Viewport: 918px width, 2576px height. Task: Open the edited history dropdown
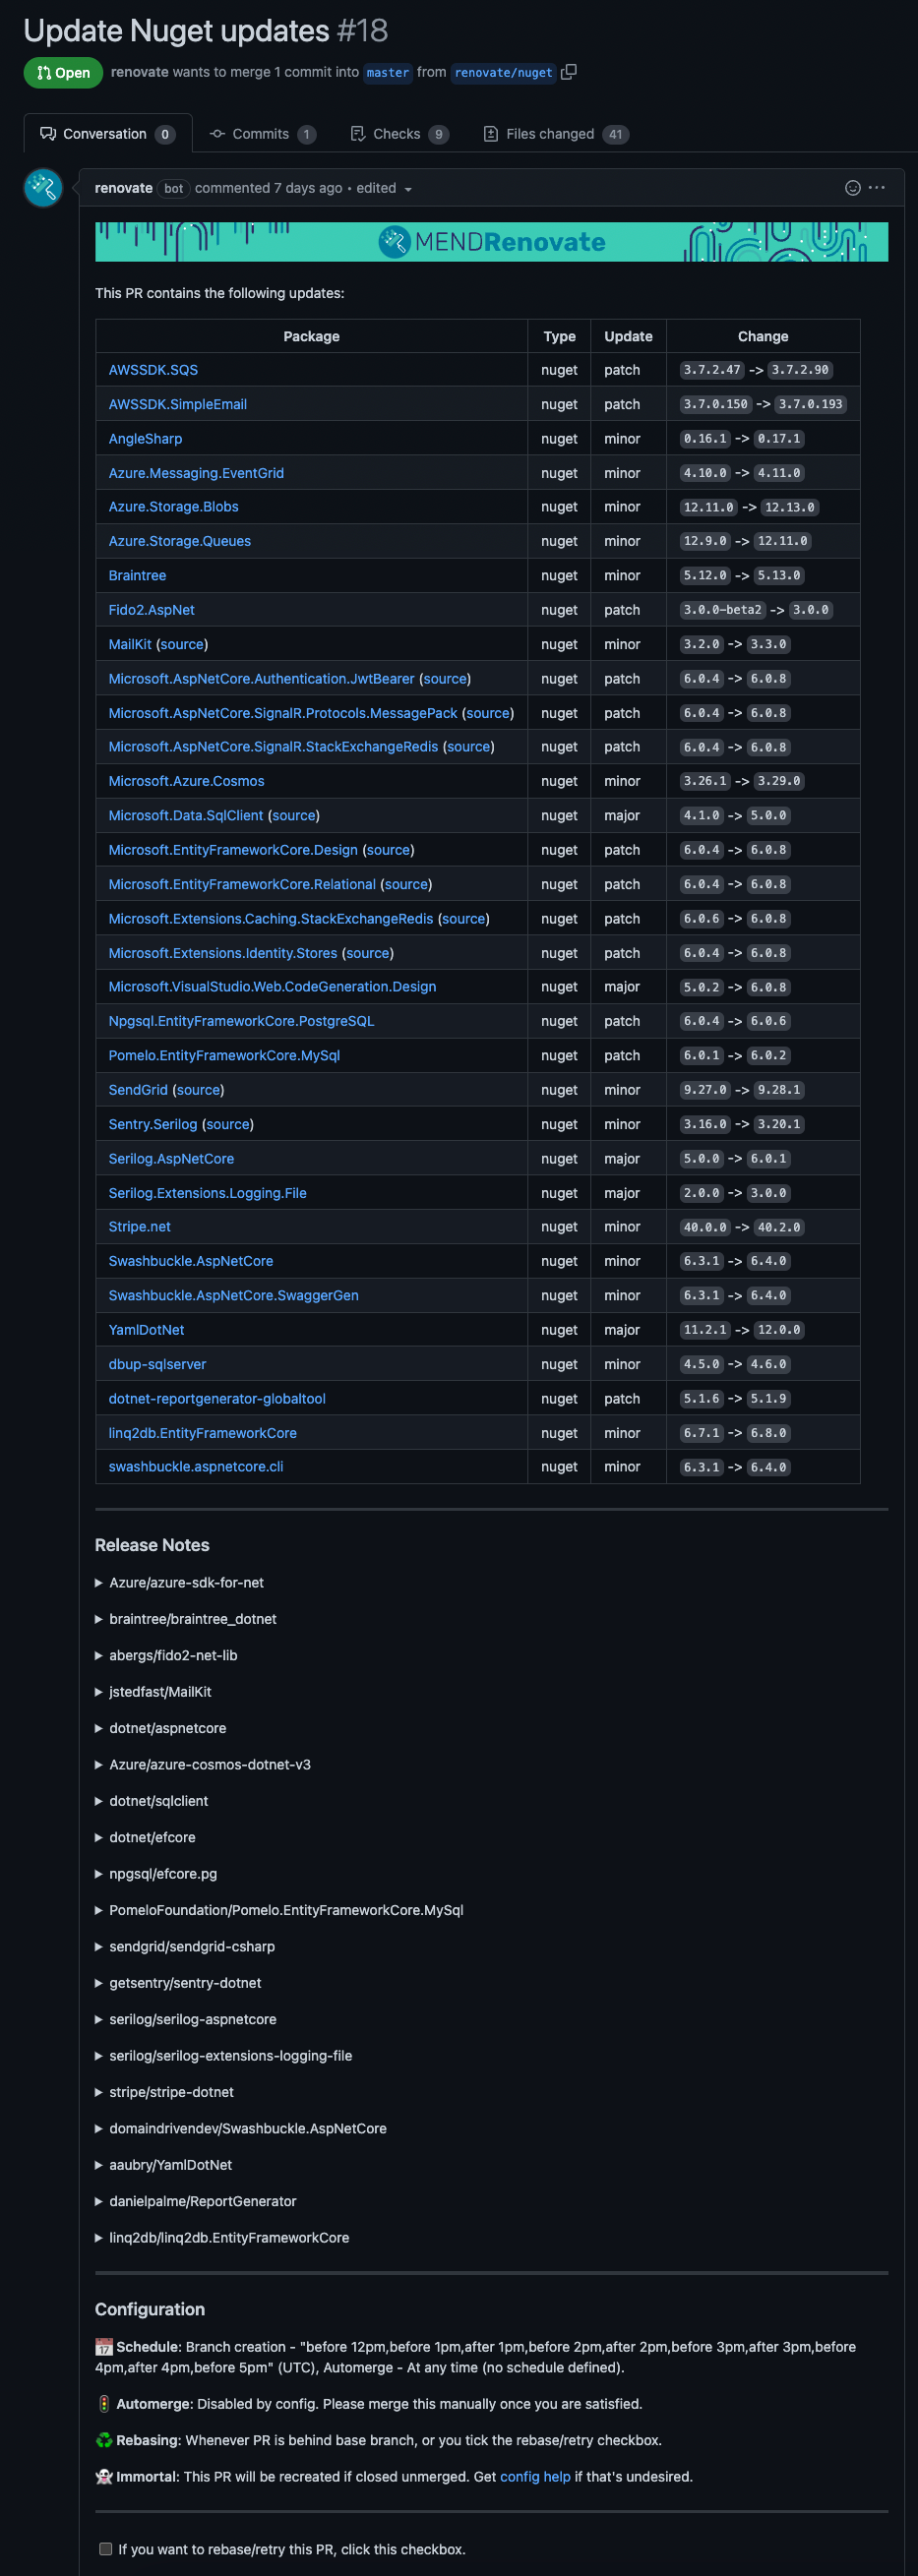[x=384, y=188]
